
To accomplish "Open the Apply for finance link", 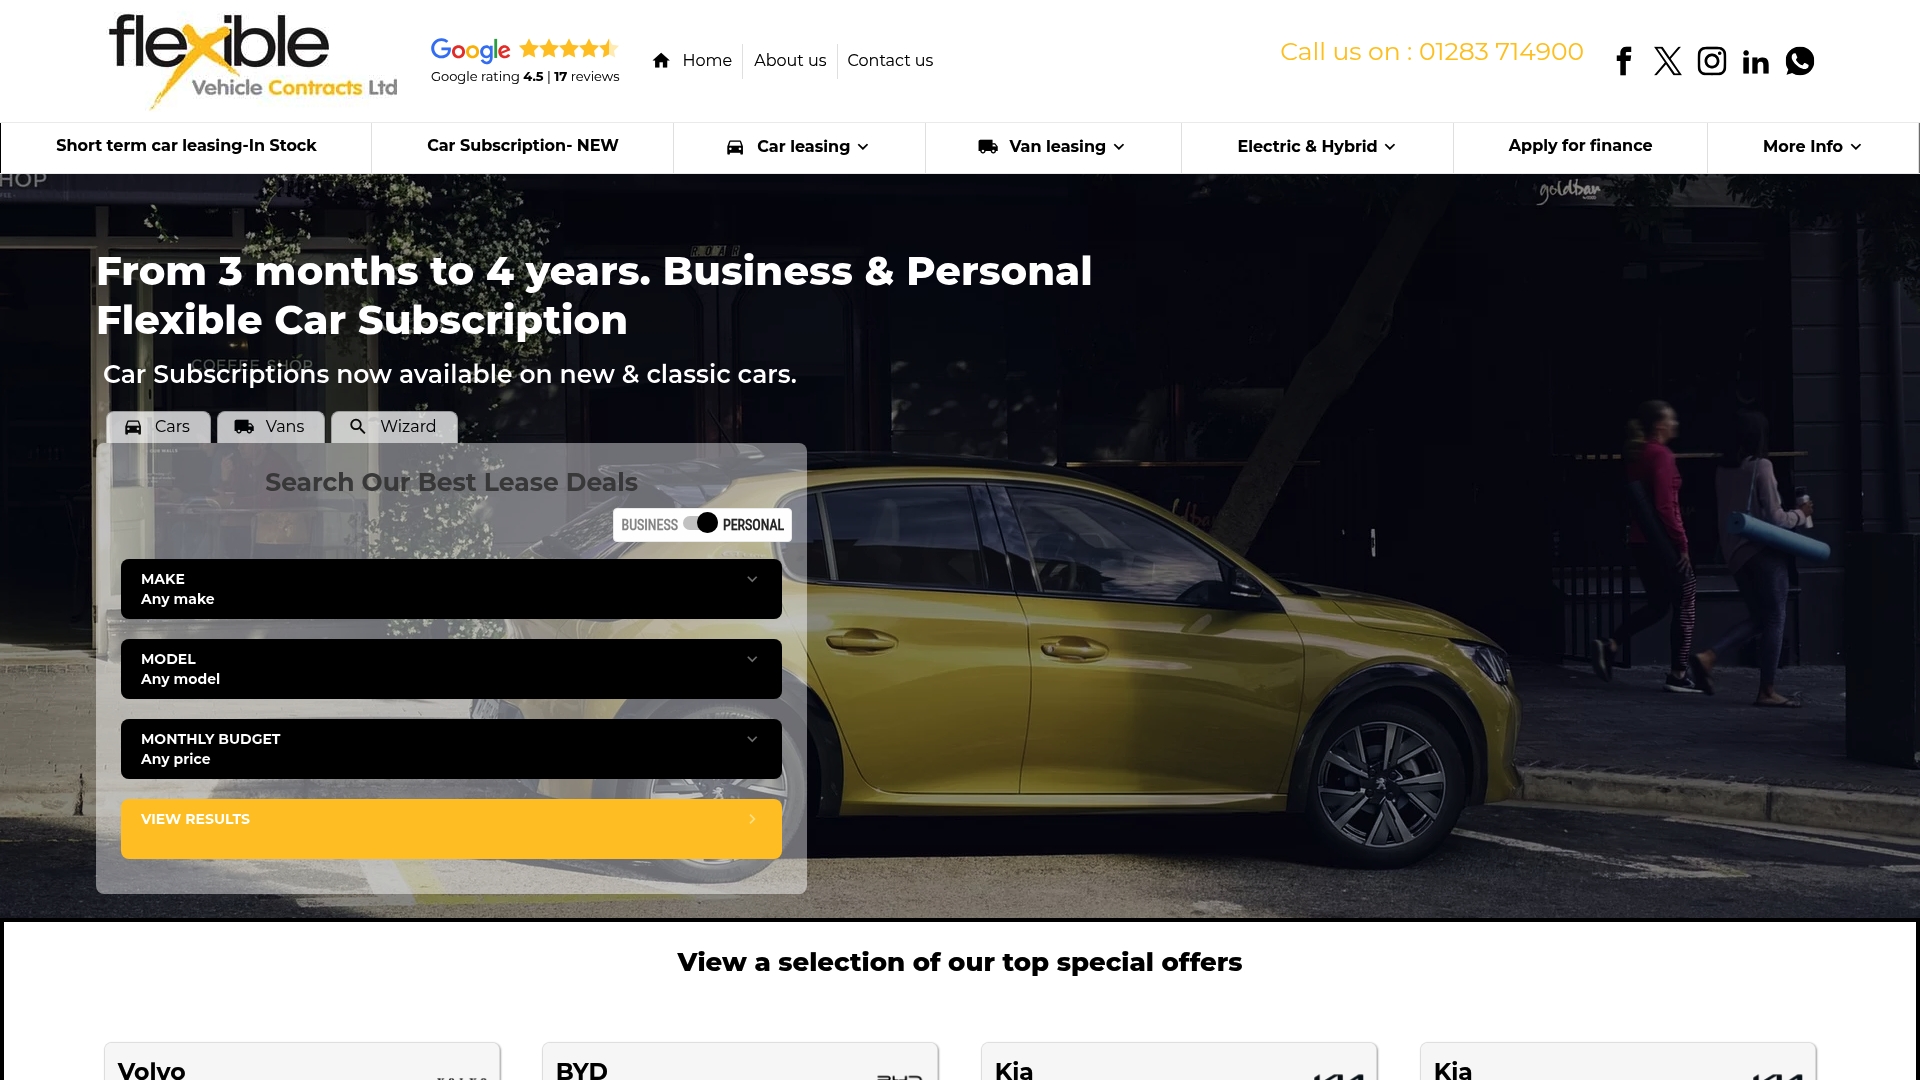I will [x=1580, y=146].
